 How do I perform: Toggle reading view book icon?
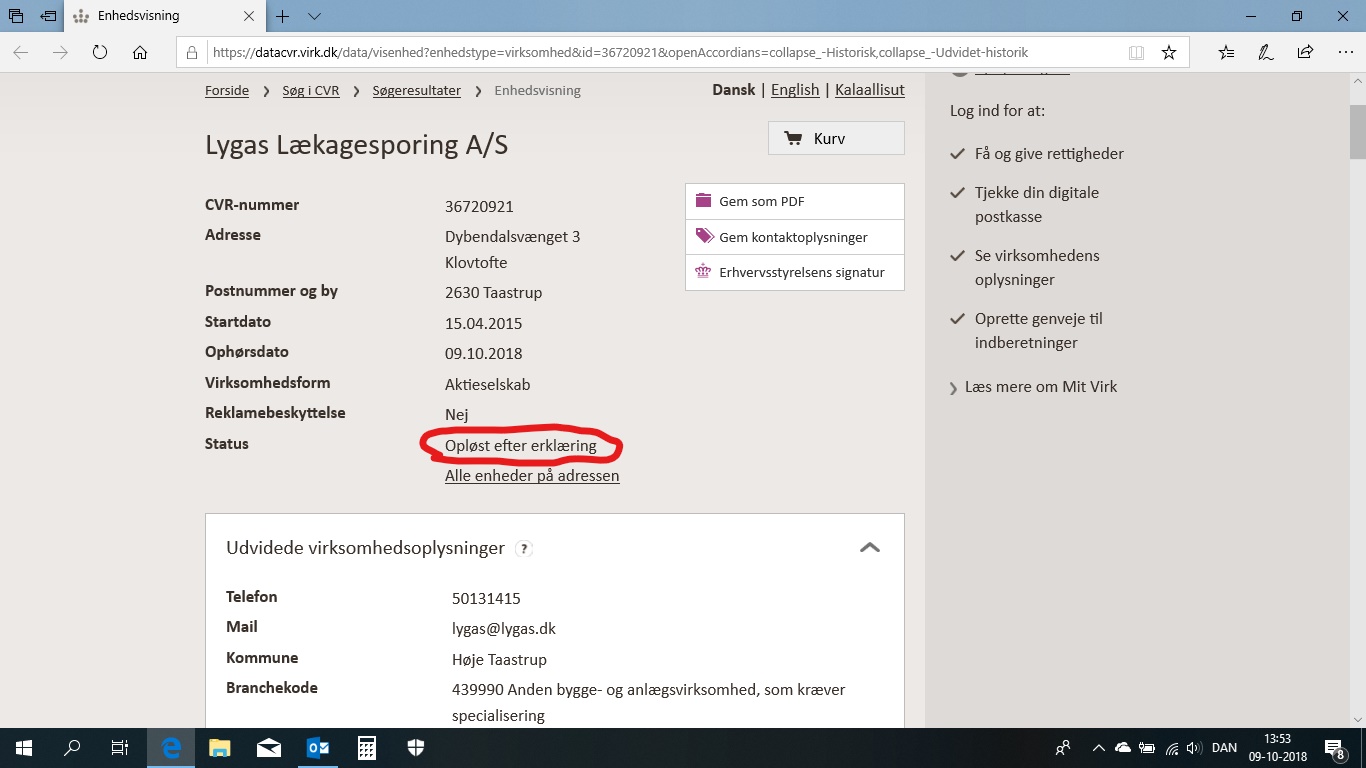point(1136,53)
